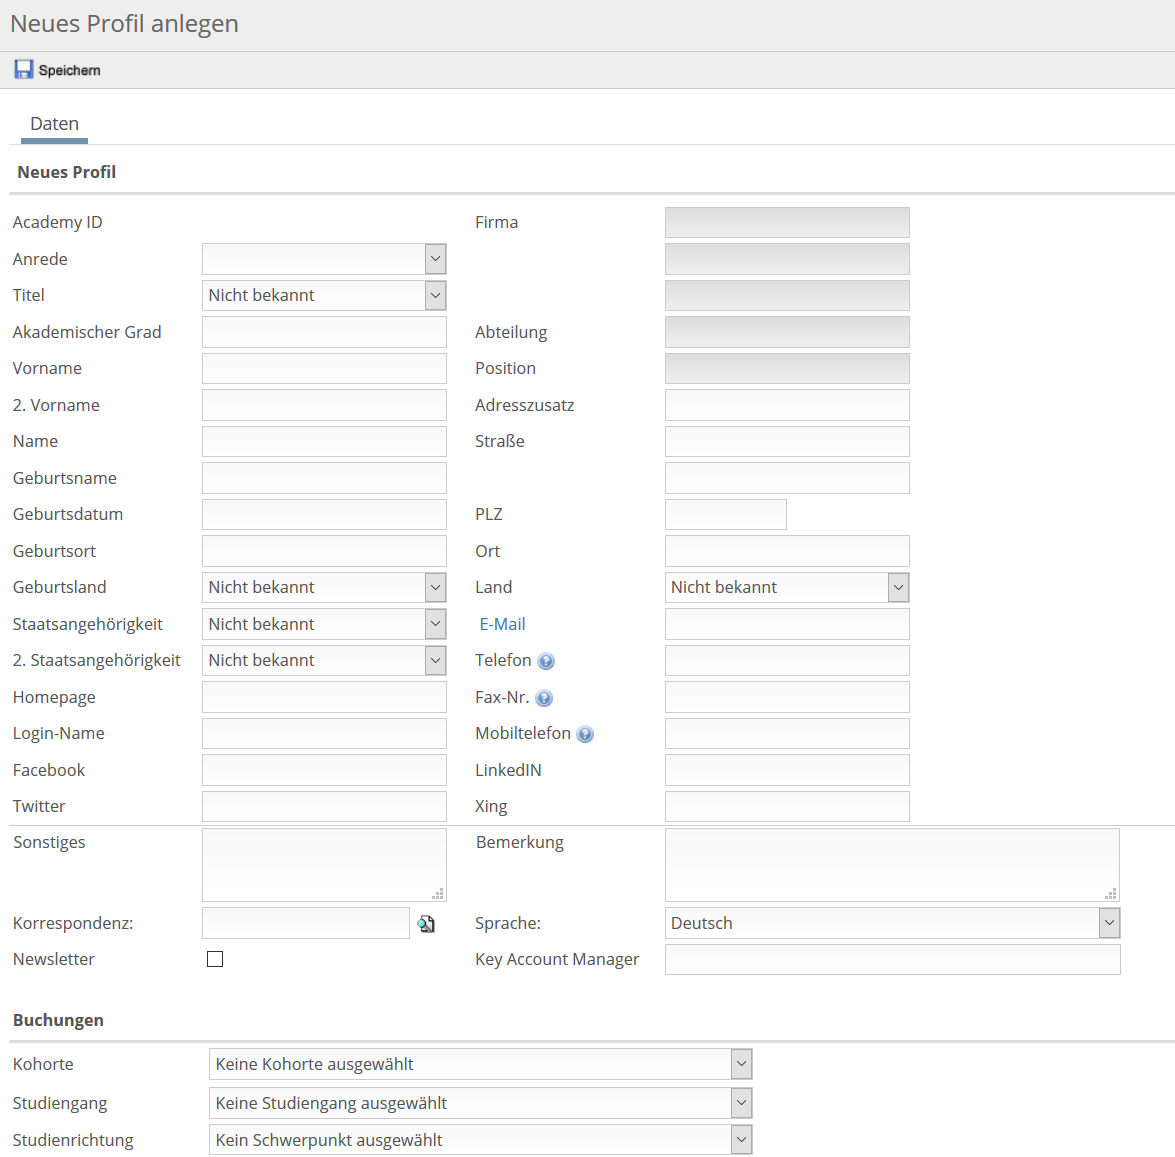Click the Mobiltelefon input field
Screen dimensions: 1175x1157
(787, 734)
